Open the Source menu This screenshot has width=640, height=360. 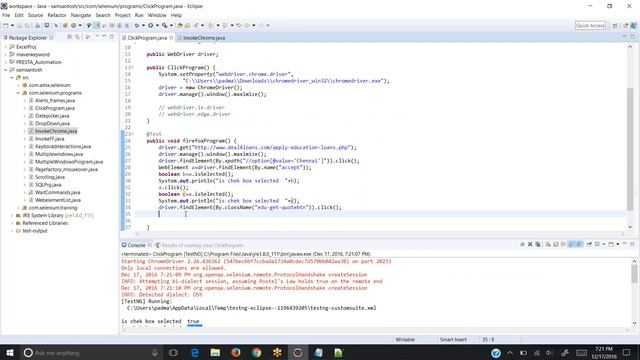pyautogui.click(x=35, y=15)
